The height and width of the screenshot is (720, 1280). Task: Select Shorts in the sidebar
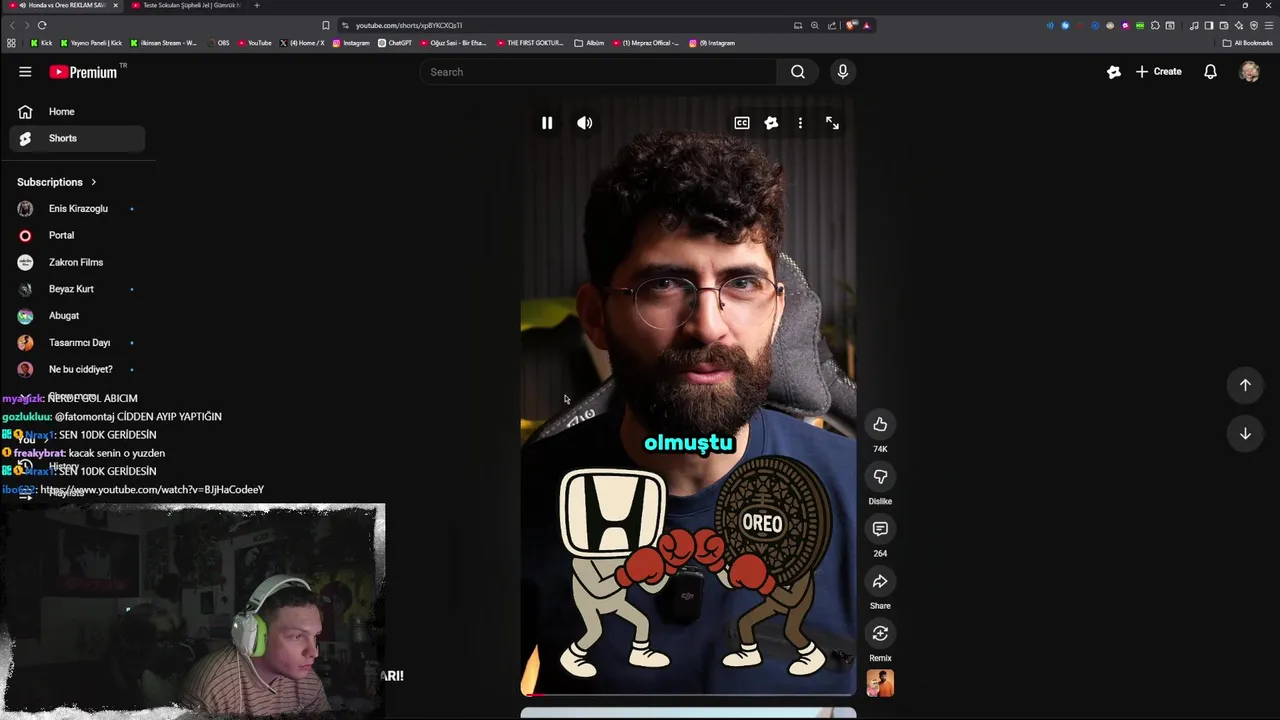77,138
